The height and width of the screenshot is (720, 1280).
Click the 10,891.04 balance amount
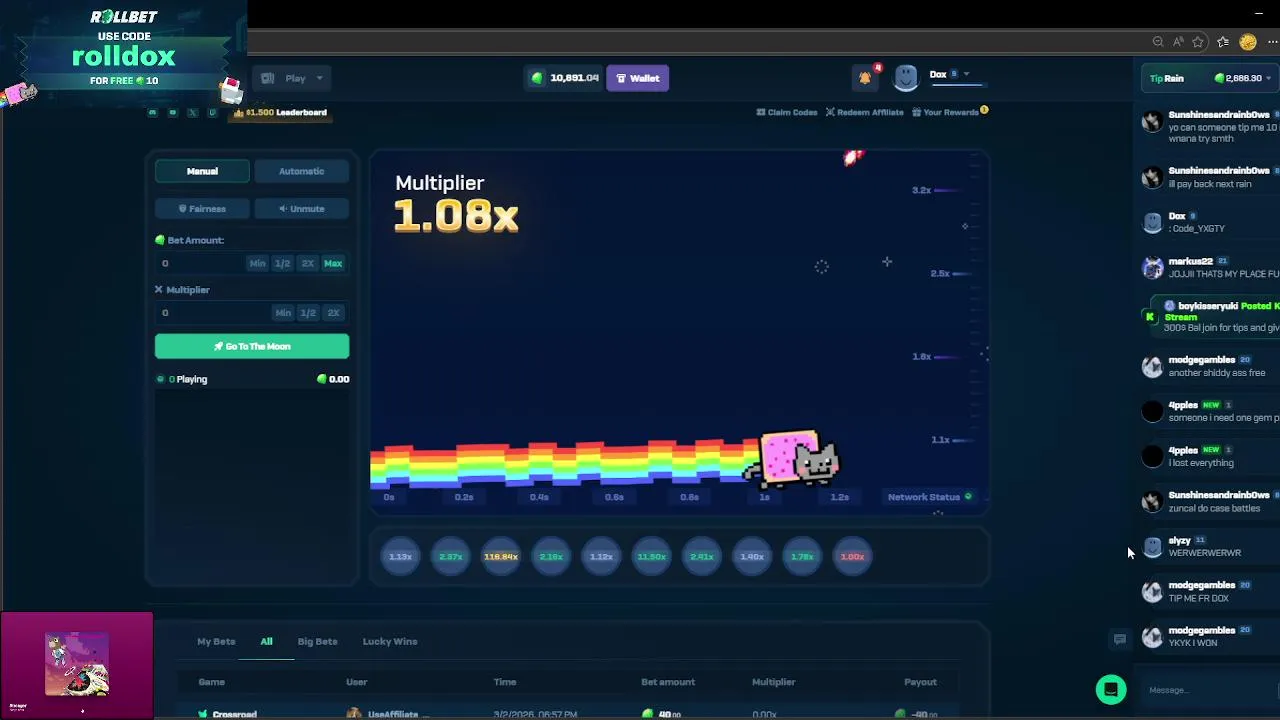(574, 78)
